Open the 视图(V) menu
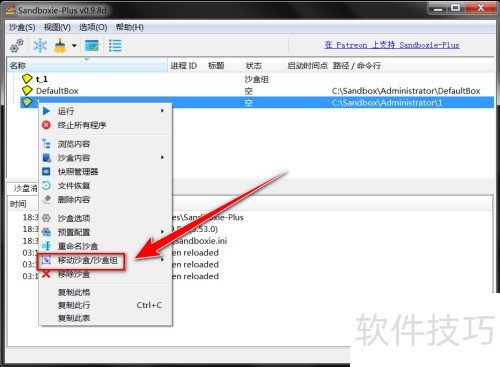The height and width of the screenshot is (367, 500). (57, 27)
